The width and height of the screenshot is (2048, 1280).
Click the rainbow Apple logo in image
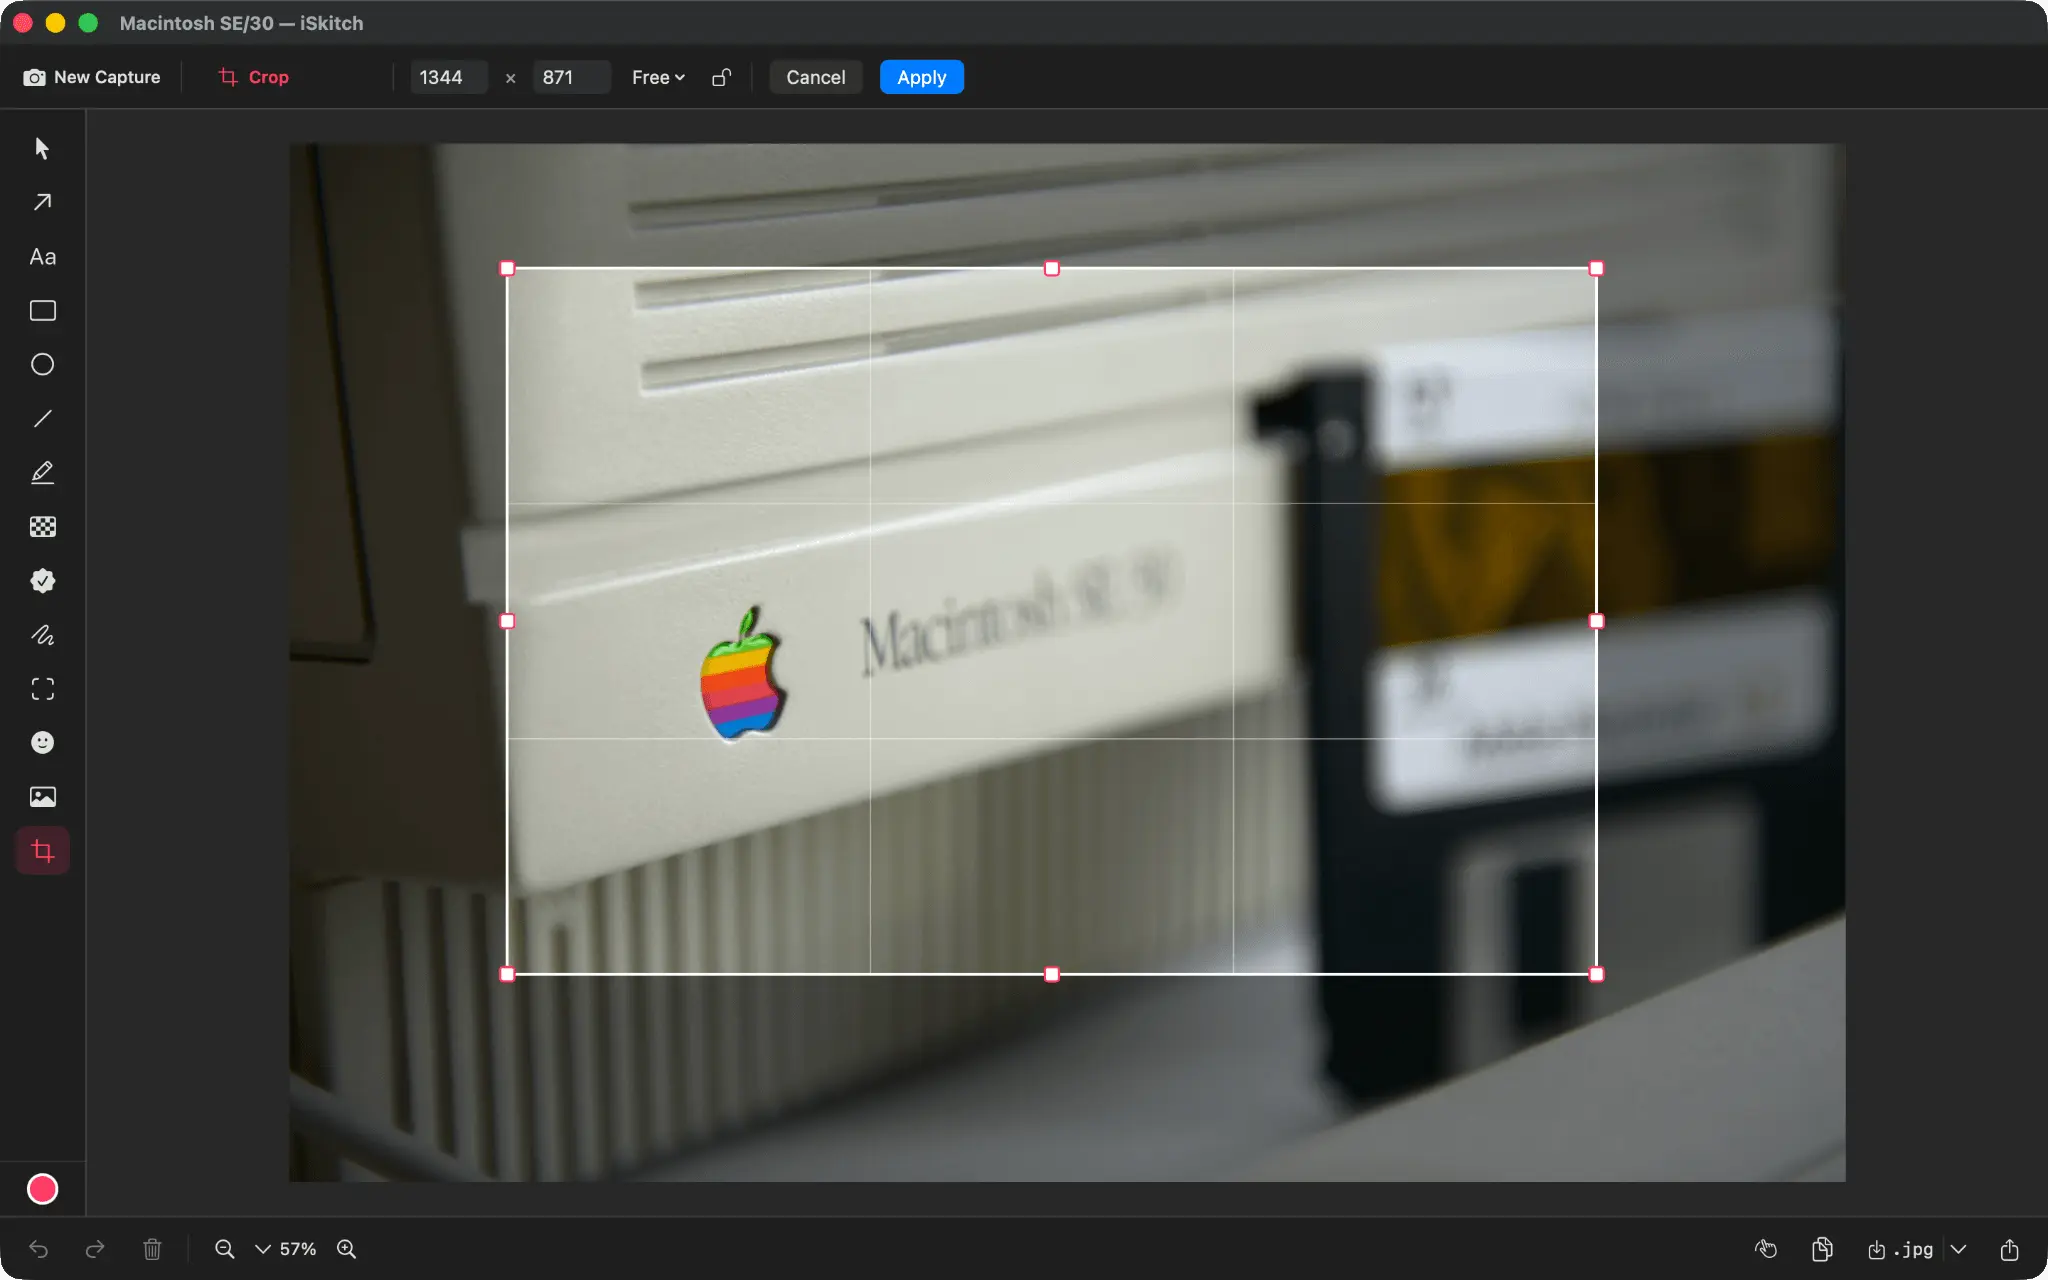tap(741, 674)
